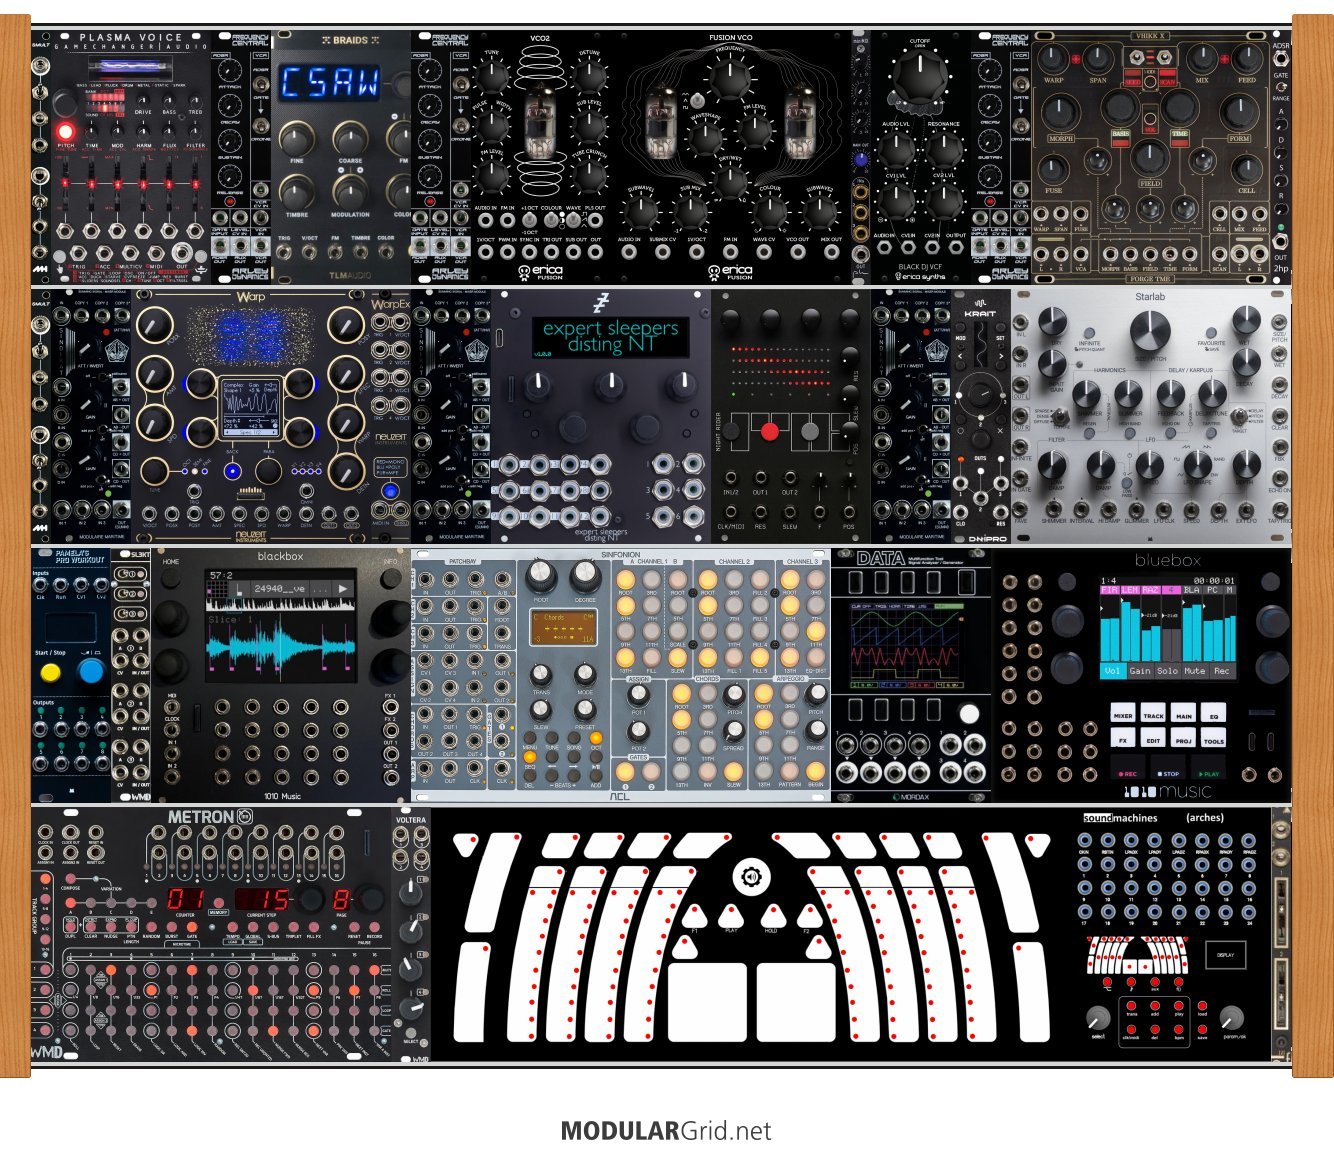Switch to the Gain tab on bluebox
This screenshot has height=1152, width=1334.
tap(1140, 671)
